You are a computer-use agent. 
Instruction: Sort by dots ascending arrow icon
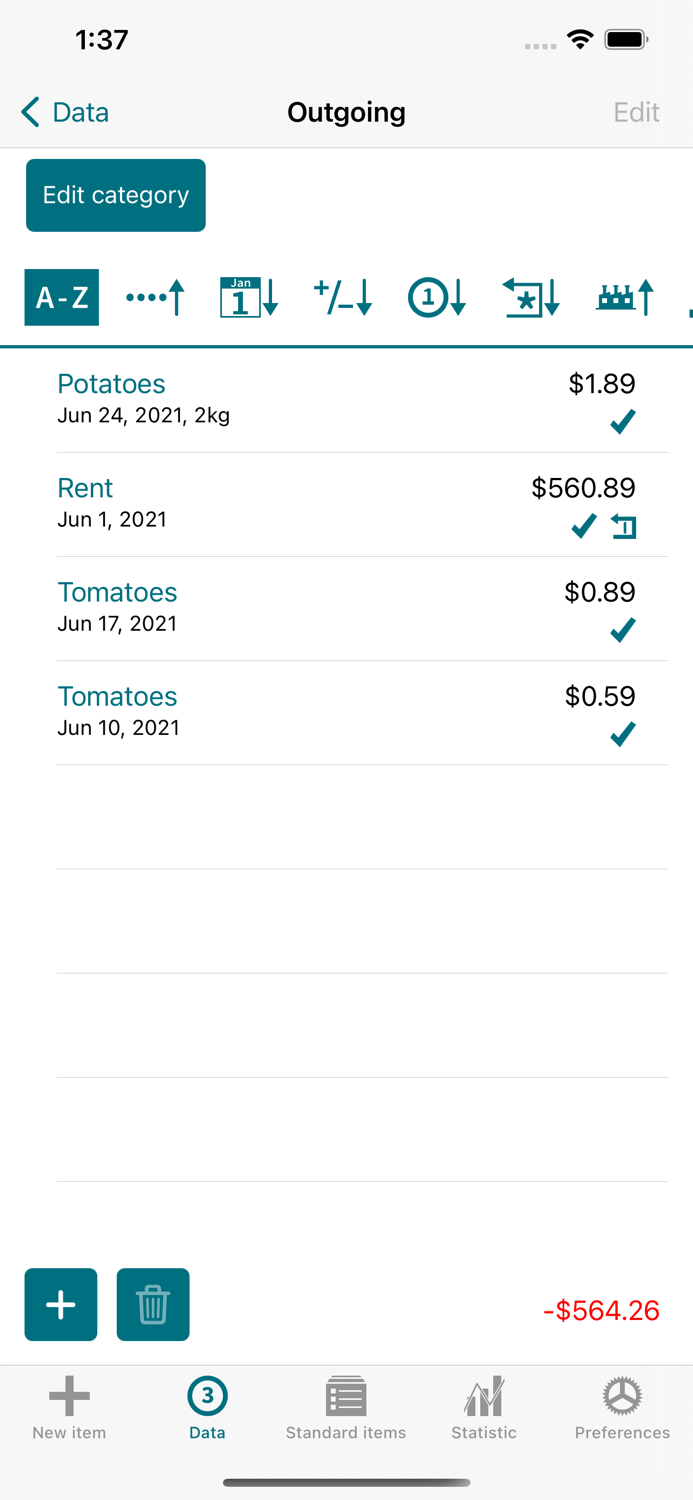[x=155, y=297]
